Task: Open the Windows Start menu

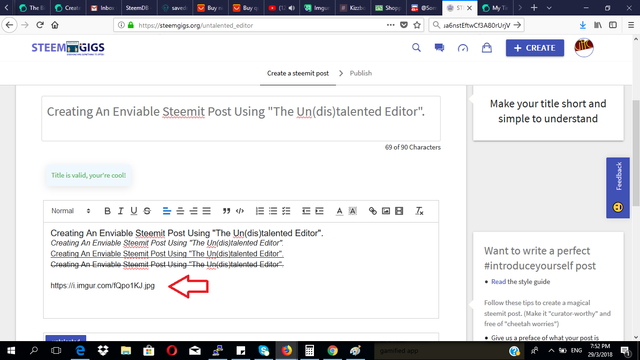Action: click(x=11, y=351)
